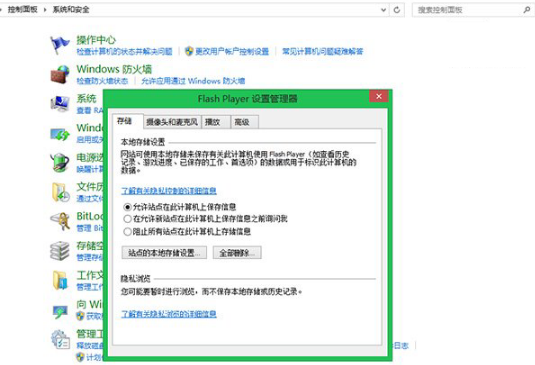Open the 系统 heading link
This screenshot has width=535, height=365.
86,98
